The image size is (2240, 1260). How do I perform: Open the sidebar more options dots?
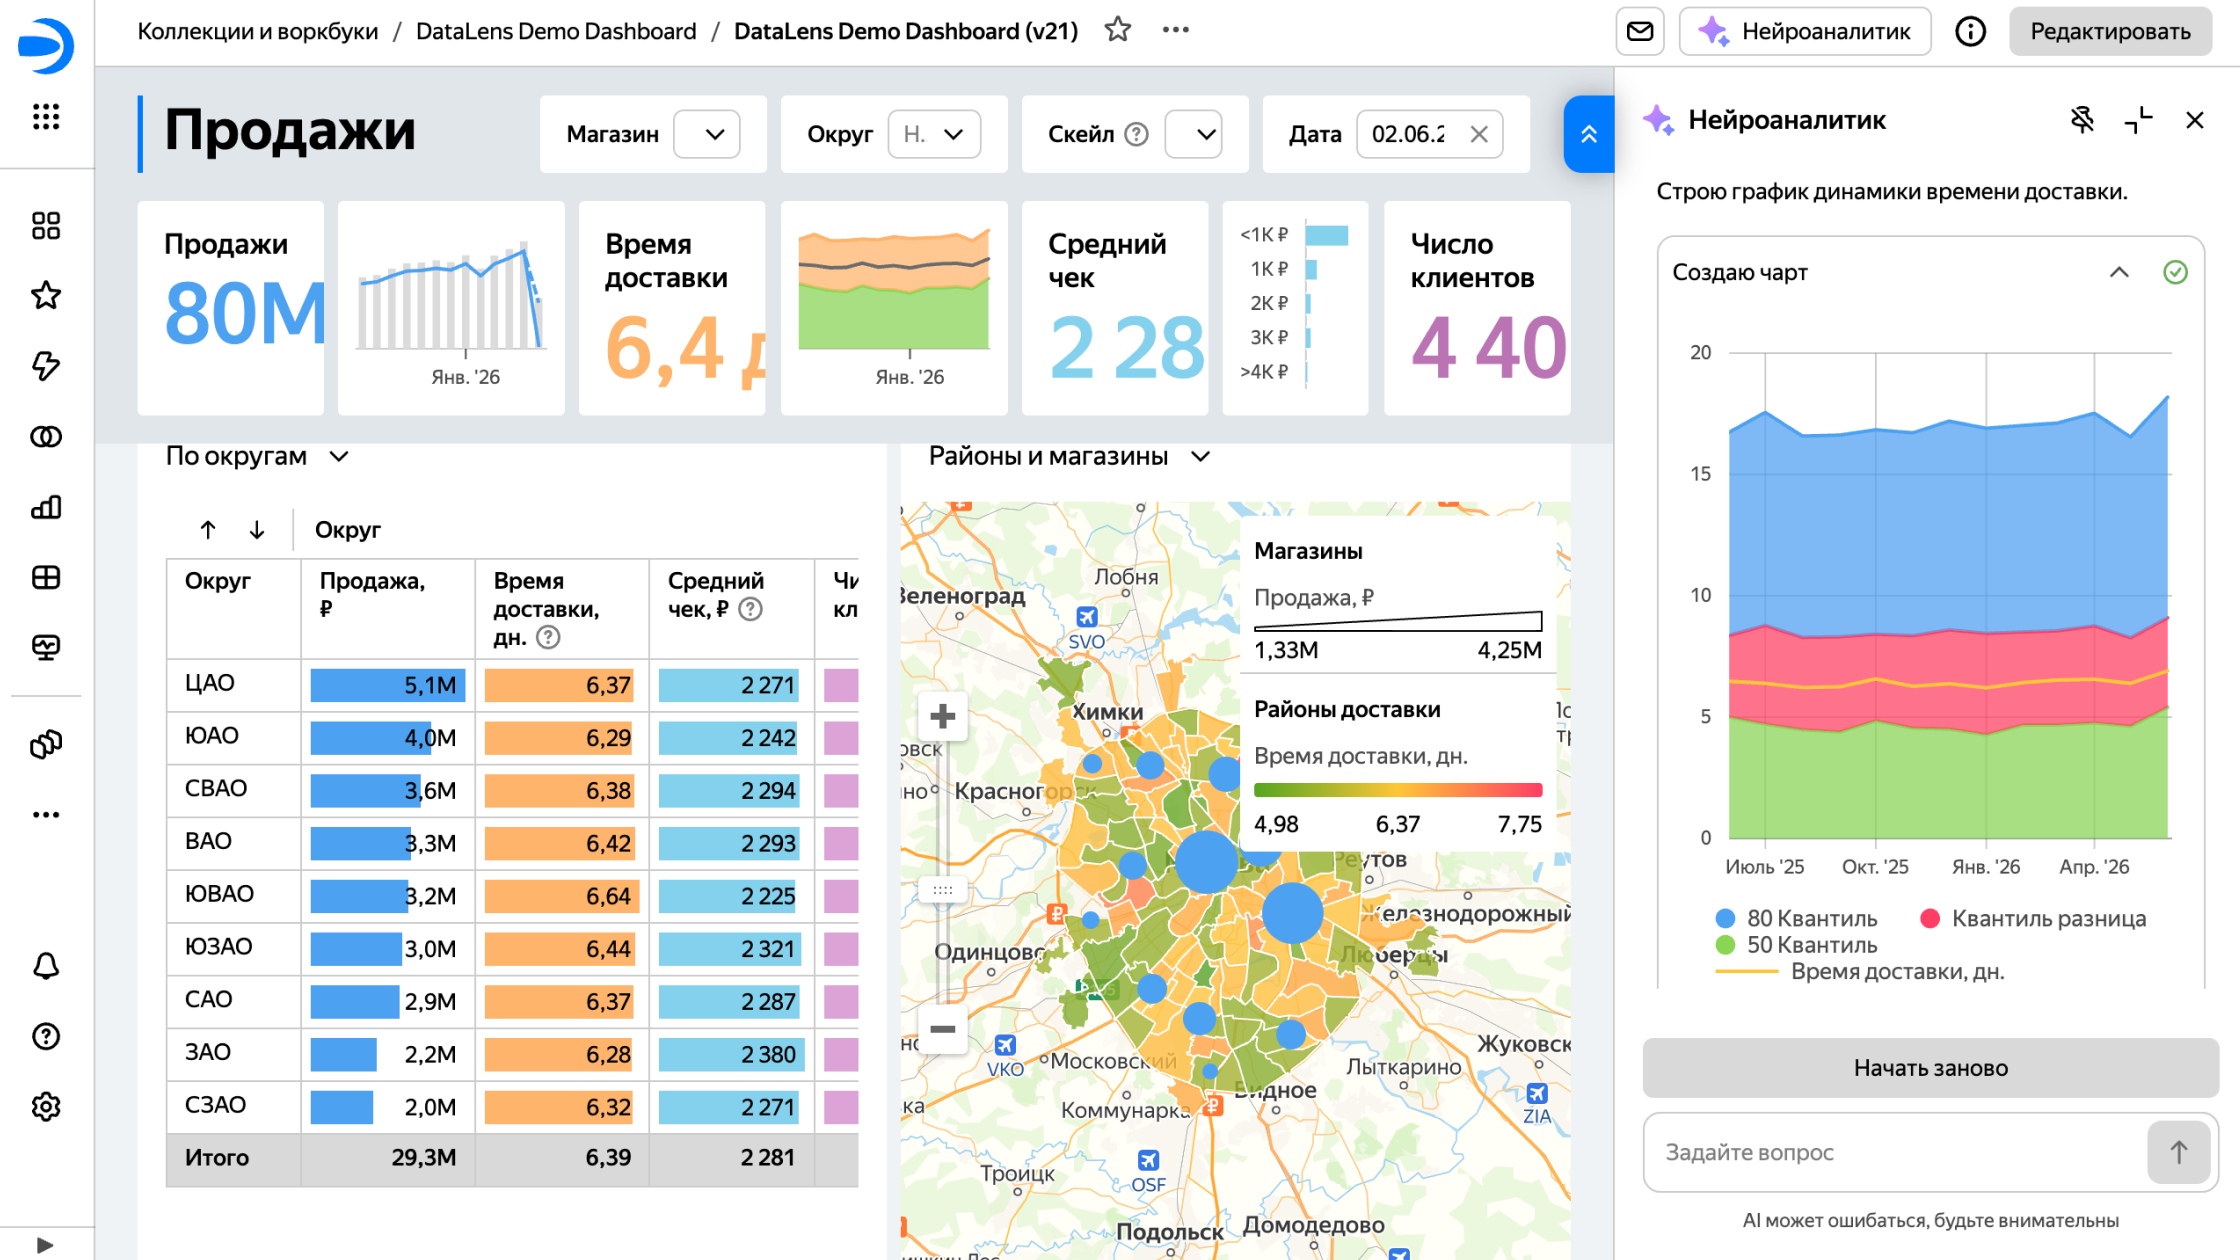pyautogui.click(x=46, y=815)
